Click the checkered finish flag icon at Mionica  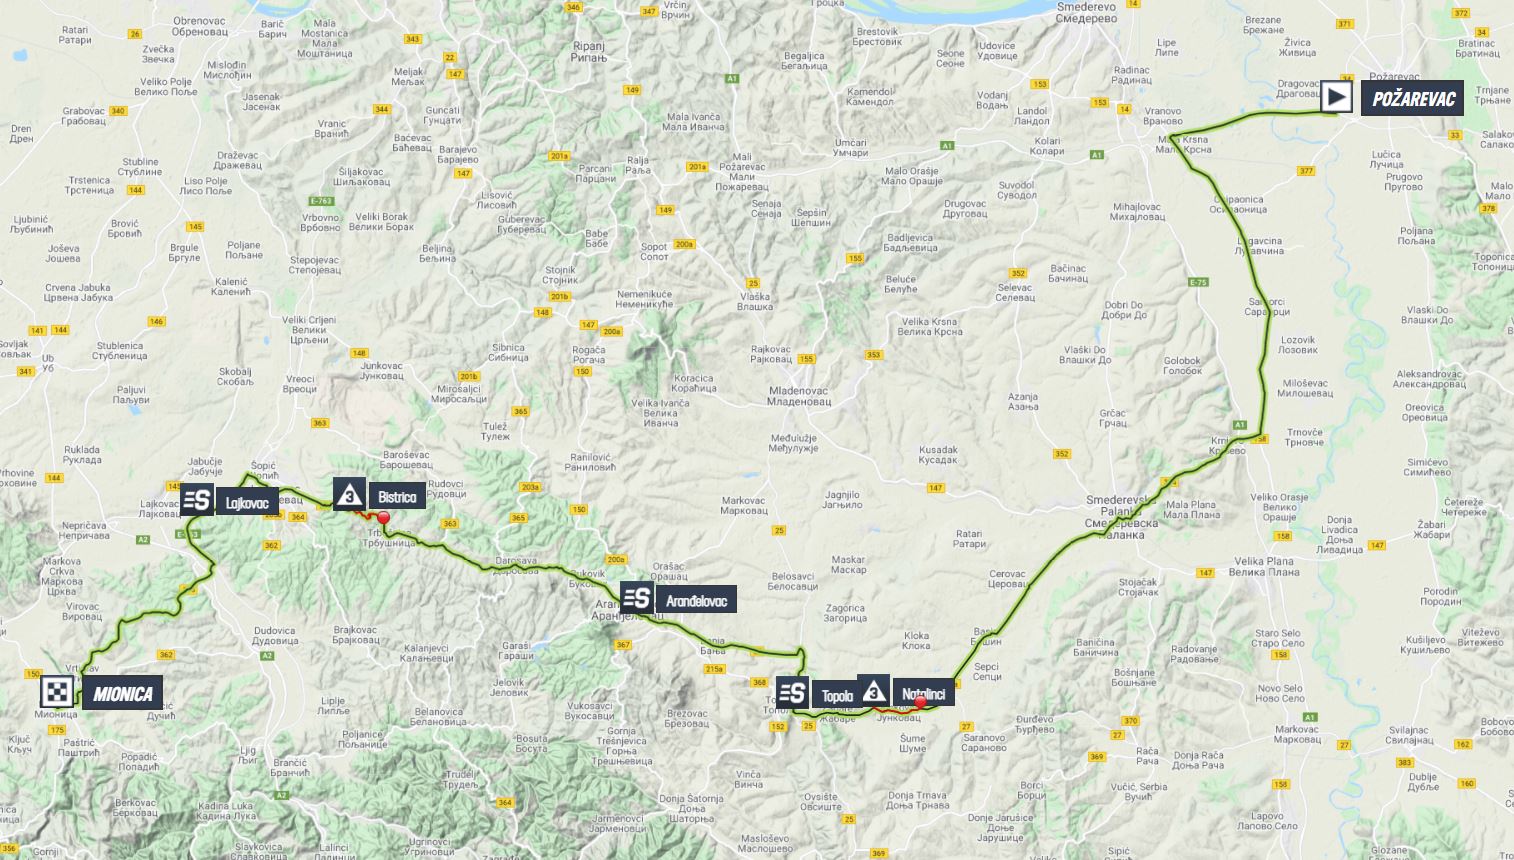(57, 692)
